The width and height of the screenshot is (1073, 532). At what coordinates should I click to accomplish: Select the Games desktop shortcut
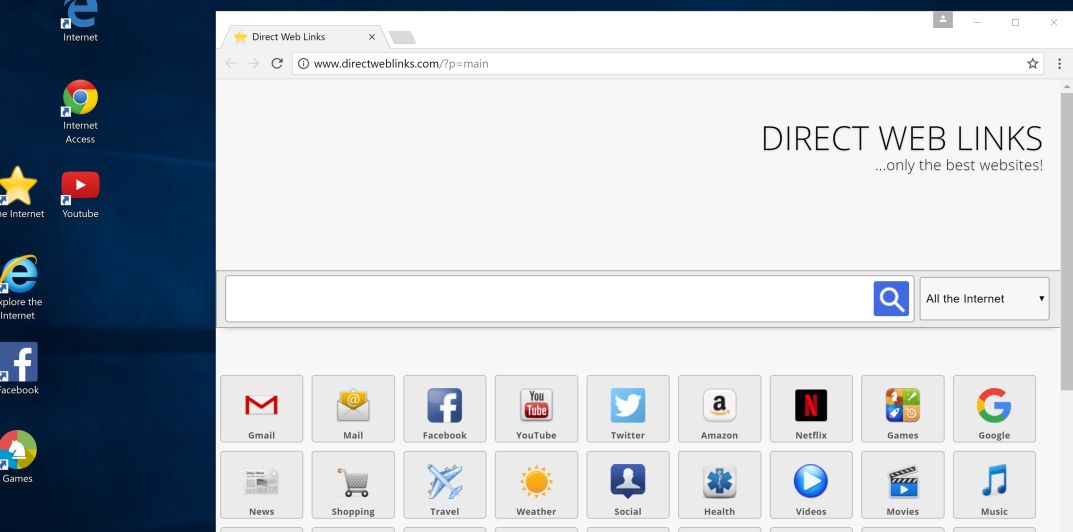(x=18, y=456)
